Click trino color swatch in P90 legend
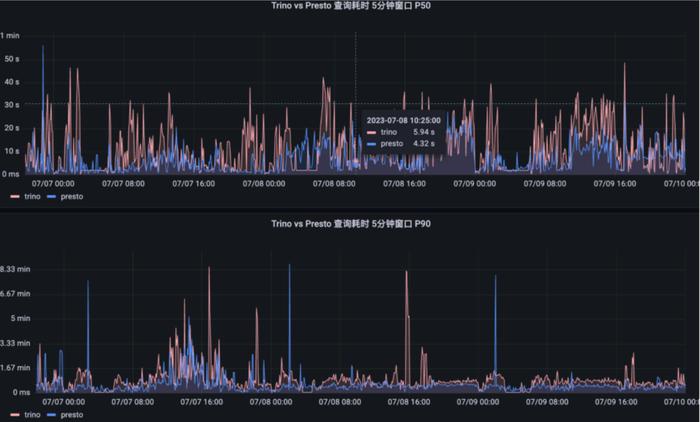This screenshot has width=700, height=422. click(15, 415)
